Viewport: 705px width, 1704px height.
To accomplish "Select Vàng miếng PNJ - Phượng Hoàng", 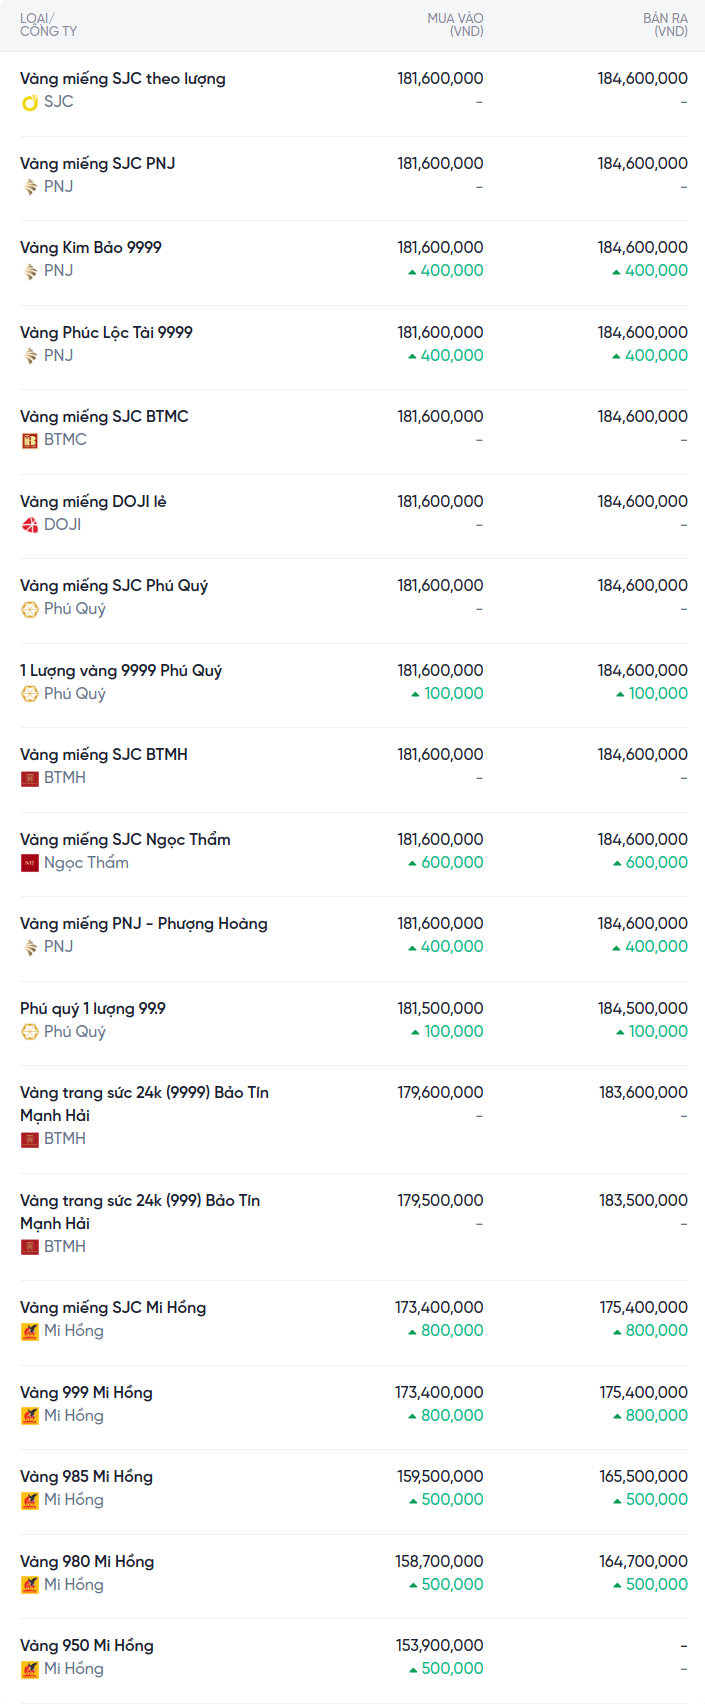I will 144,924.
